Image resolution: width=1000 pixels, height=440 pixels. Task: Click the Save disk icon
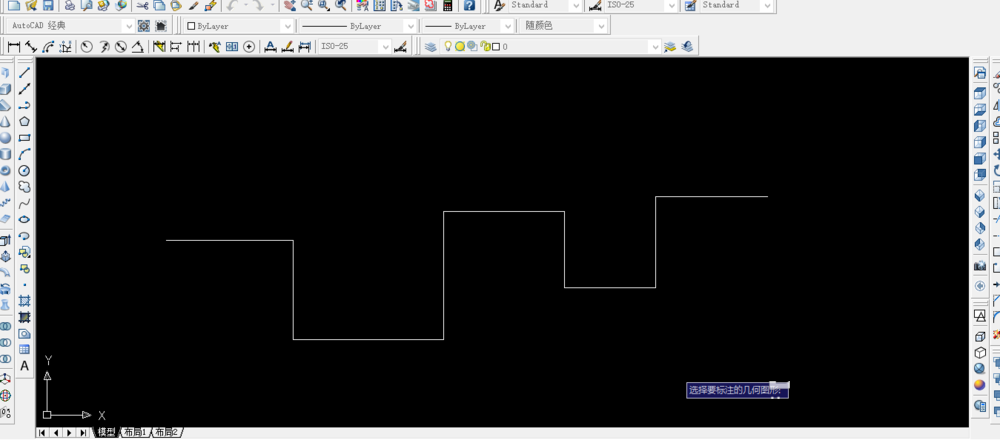pos(48,5)
